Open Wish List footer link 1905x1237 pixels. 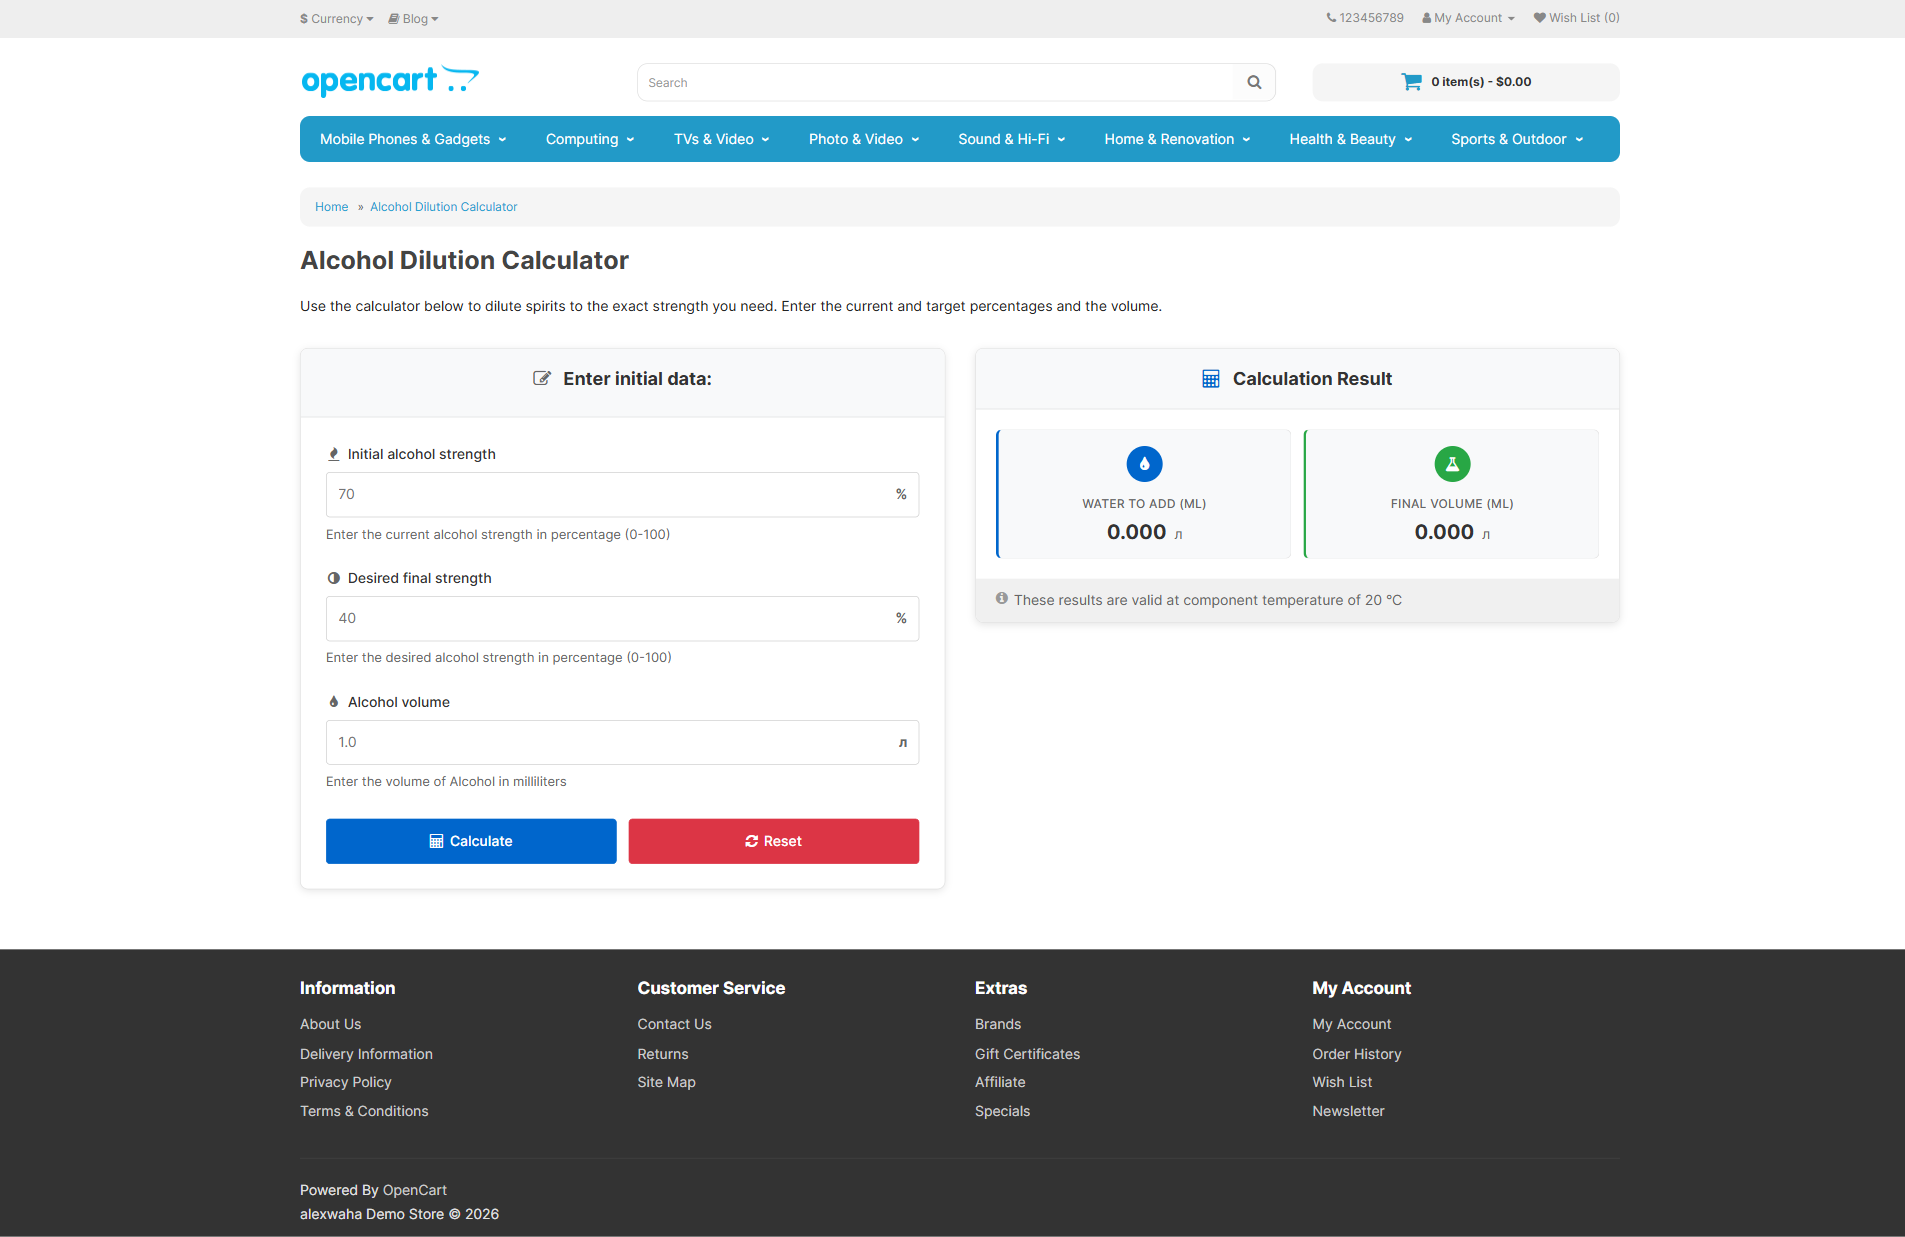1342,1082
